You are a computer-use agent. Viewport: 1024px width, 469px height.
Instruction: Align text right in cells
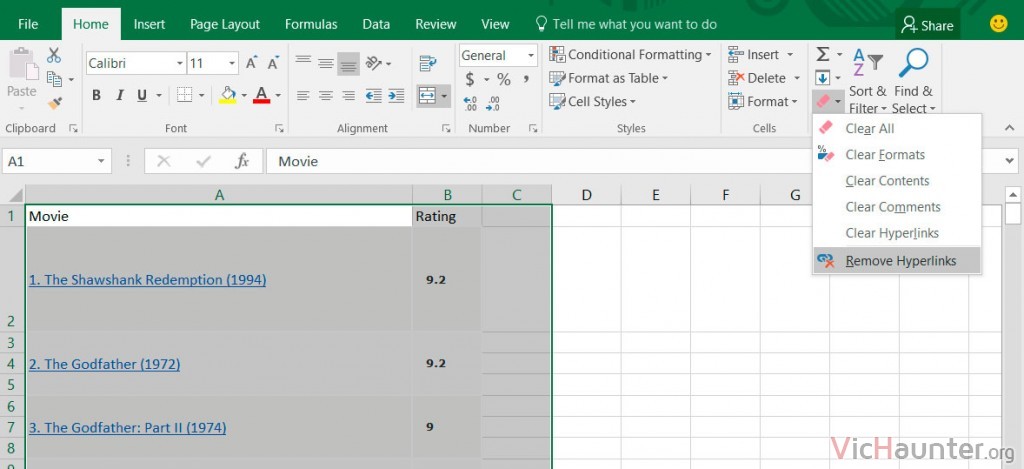[x=349, y=95]
